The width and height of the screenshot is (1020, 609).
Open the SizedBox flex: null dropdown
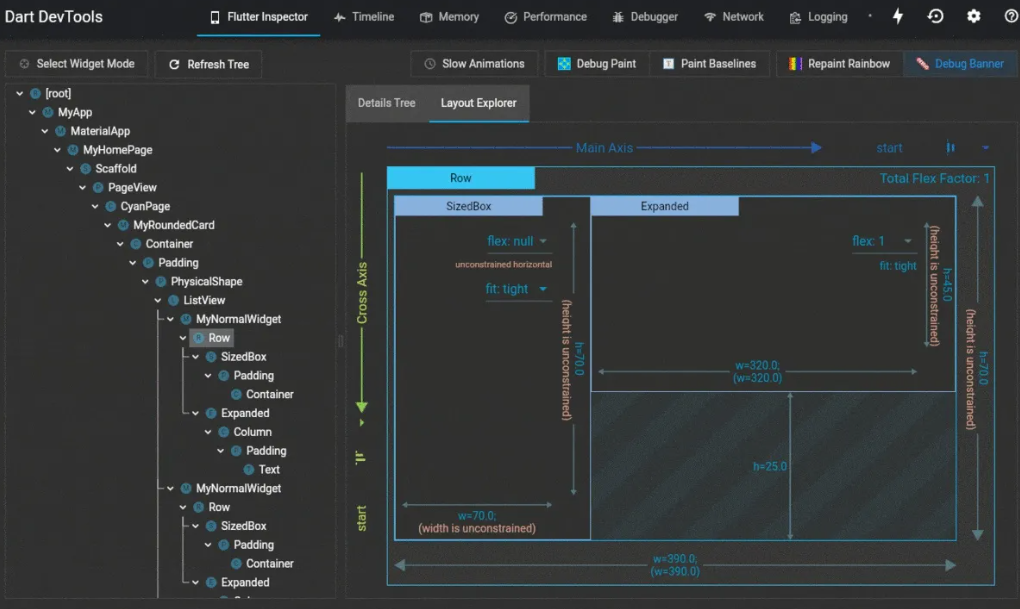click(x=517, y=241)
